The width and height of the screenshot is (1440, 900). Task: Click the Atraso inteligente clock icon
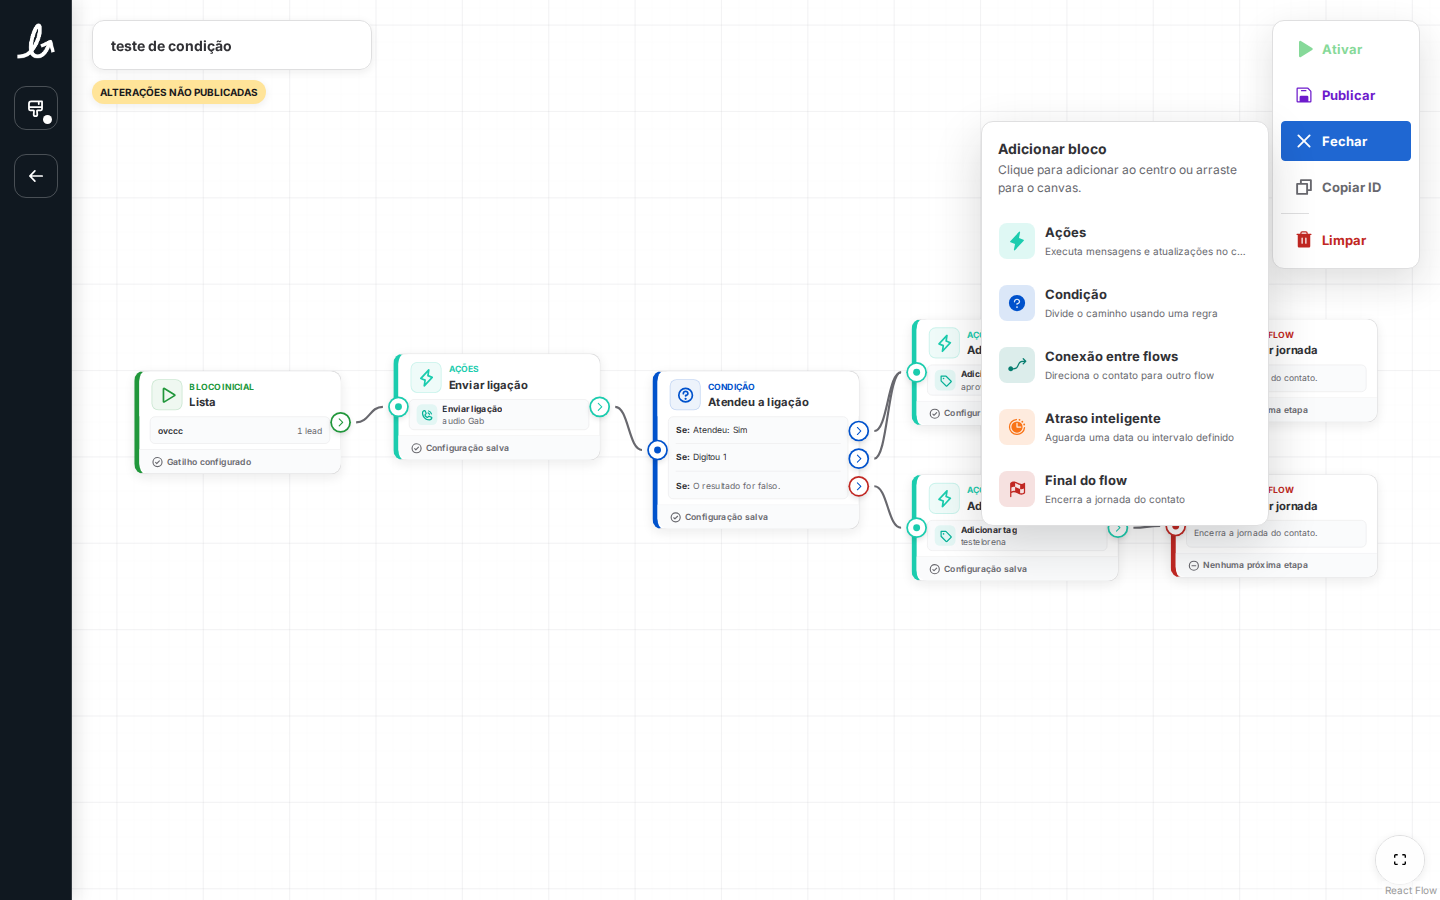[1017, 427]
